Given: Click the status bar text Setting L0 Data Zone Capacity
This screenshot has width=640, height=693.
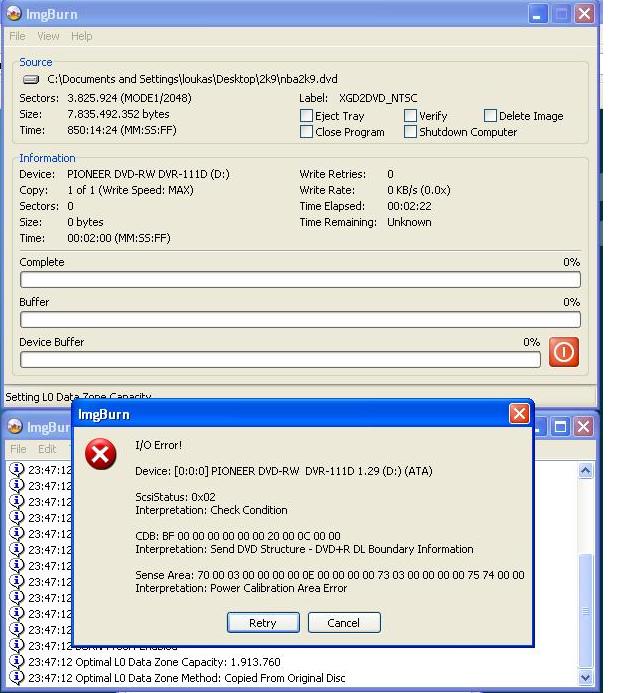Looking at the screenshot, I should tap(78, 396).
